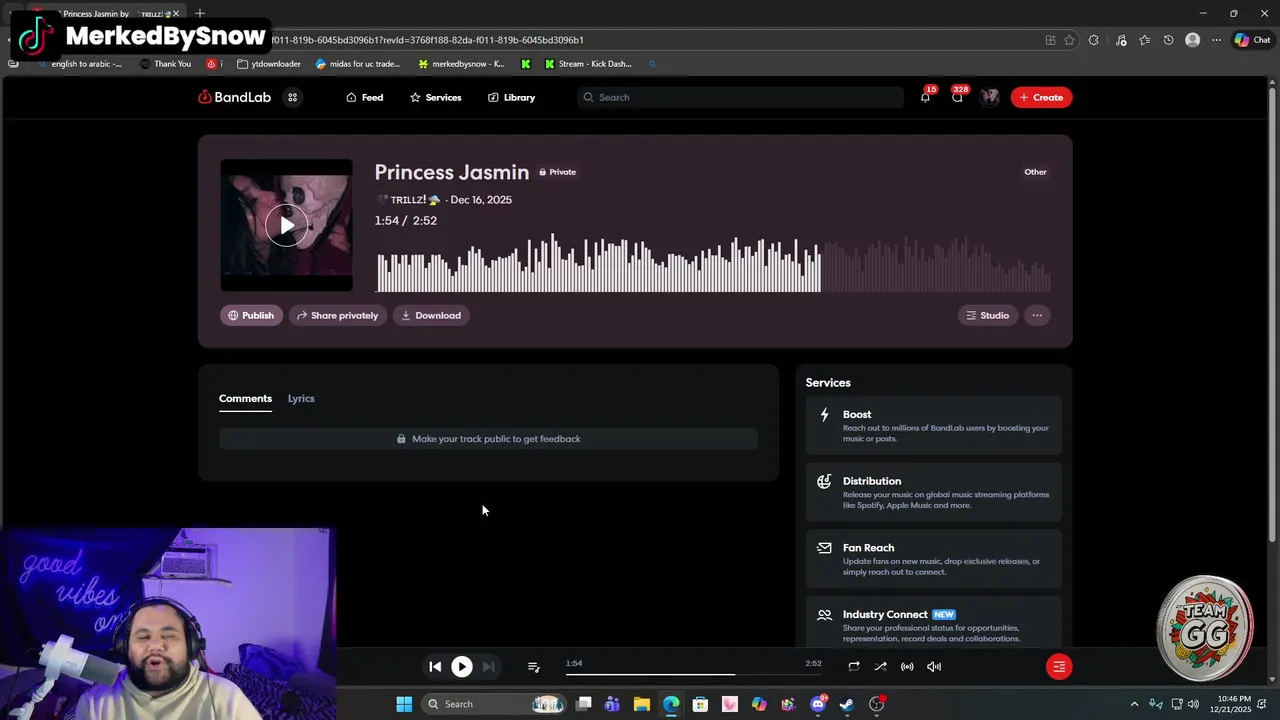The image size is (1280, 720).
Task: Open the track in Studio
Action: click(x=987, y=315)
